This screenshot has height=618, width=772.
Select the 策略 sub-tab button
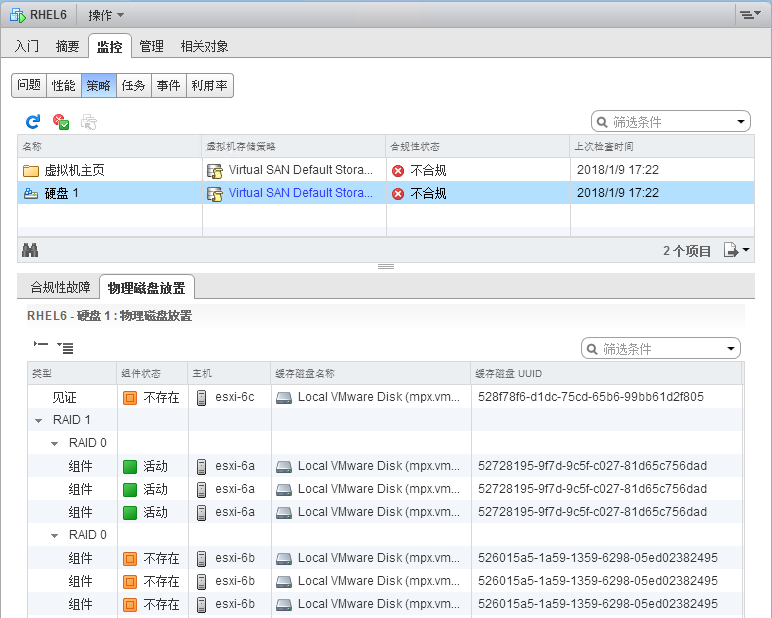pyautogui.click(x=99, y=85)
